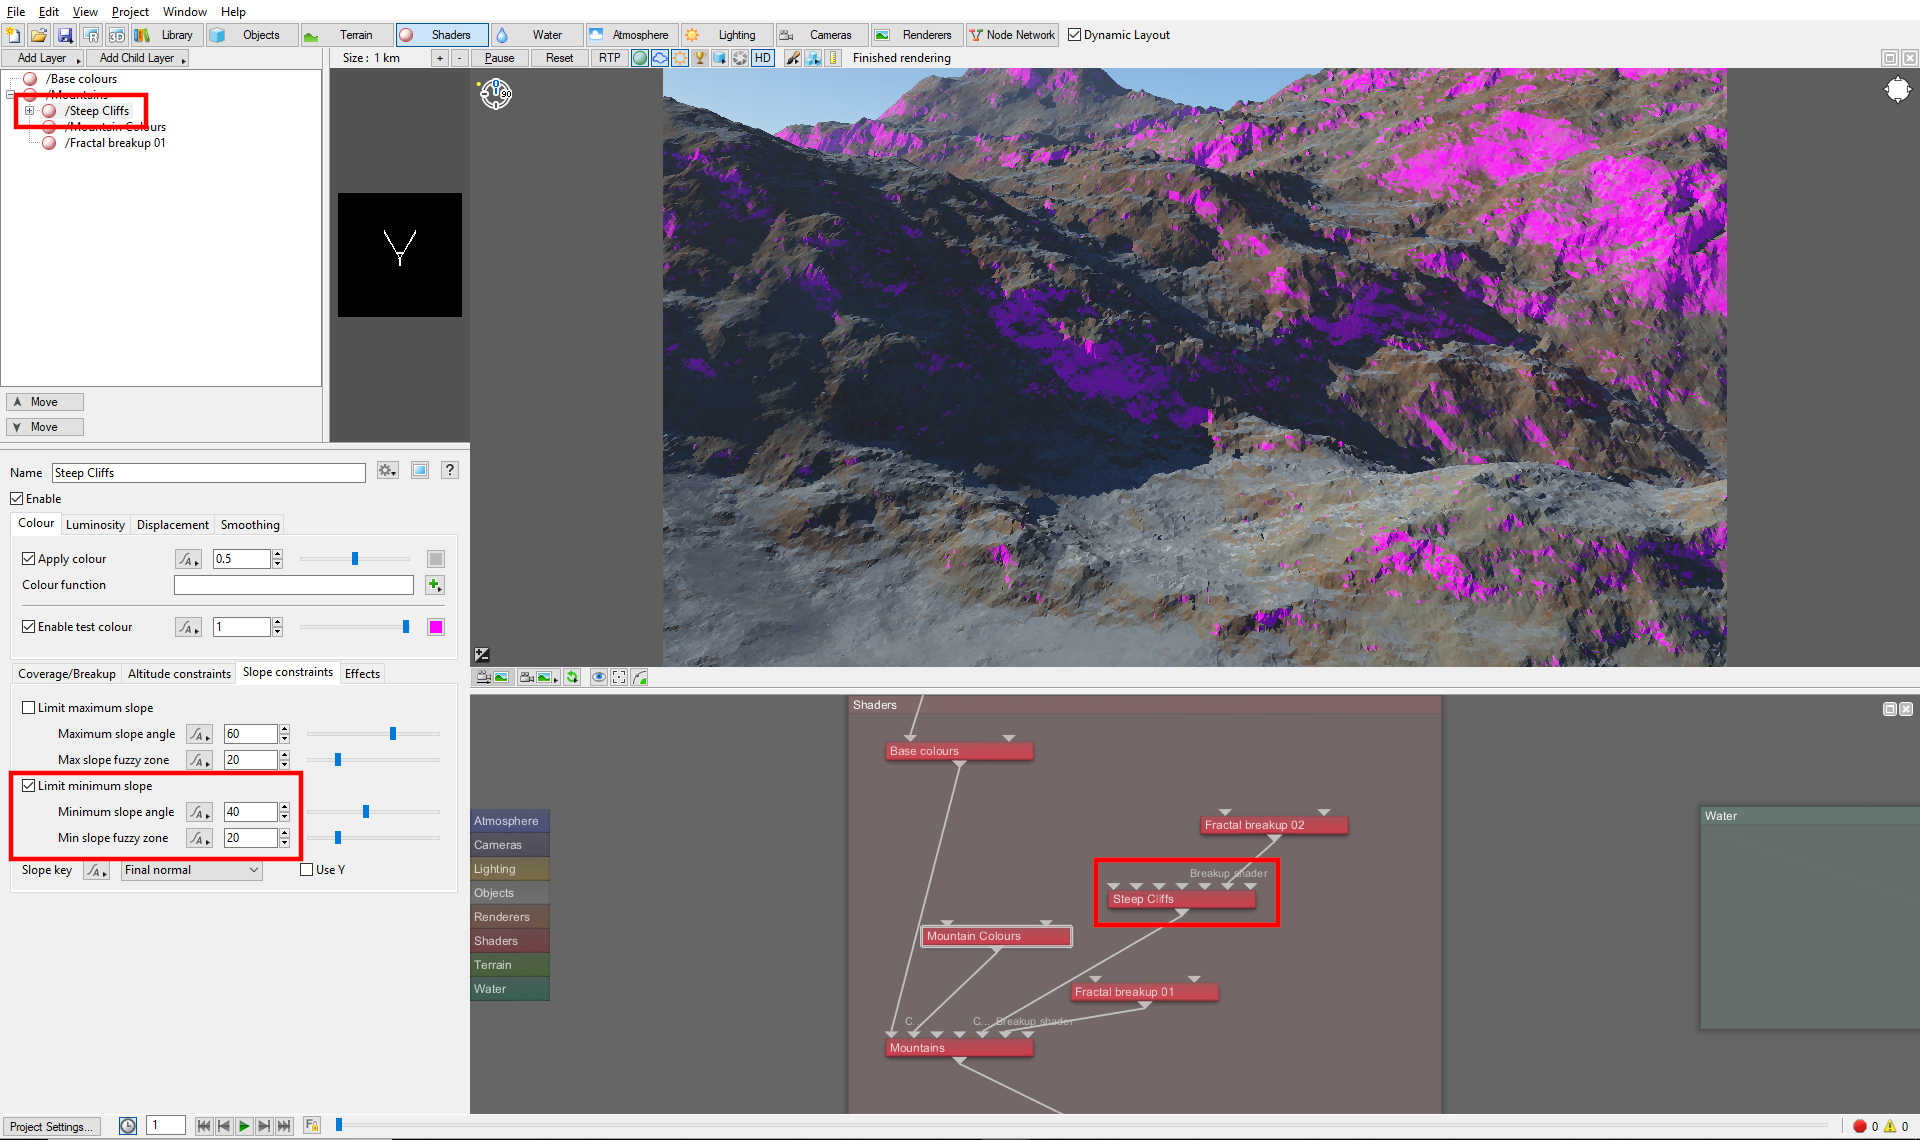1920x1140 pixels.
Task: Toggle the surface shaders sphere preview icon
Action: point(640,58)
